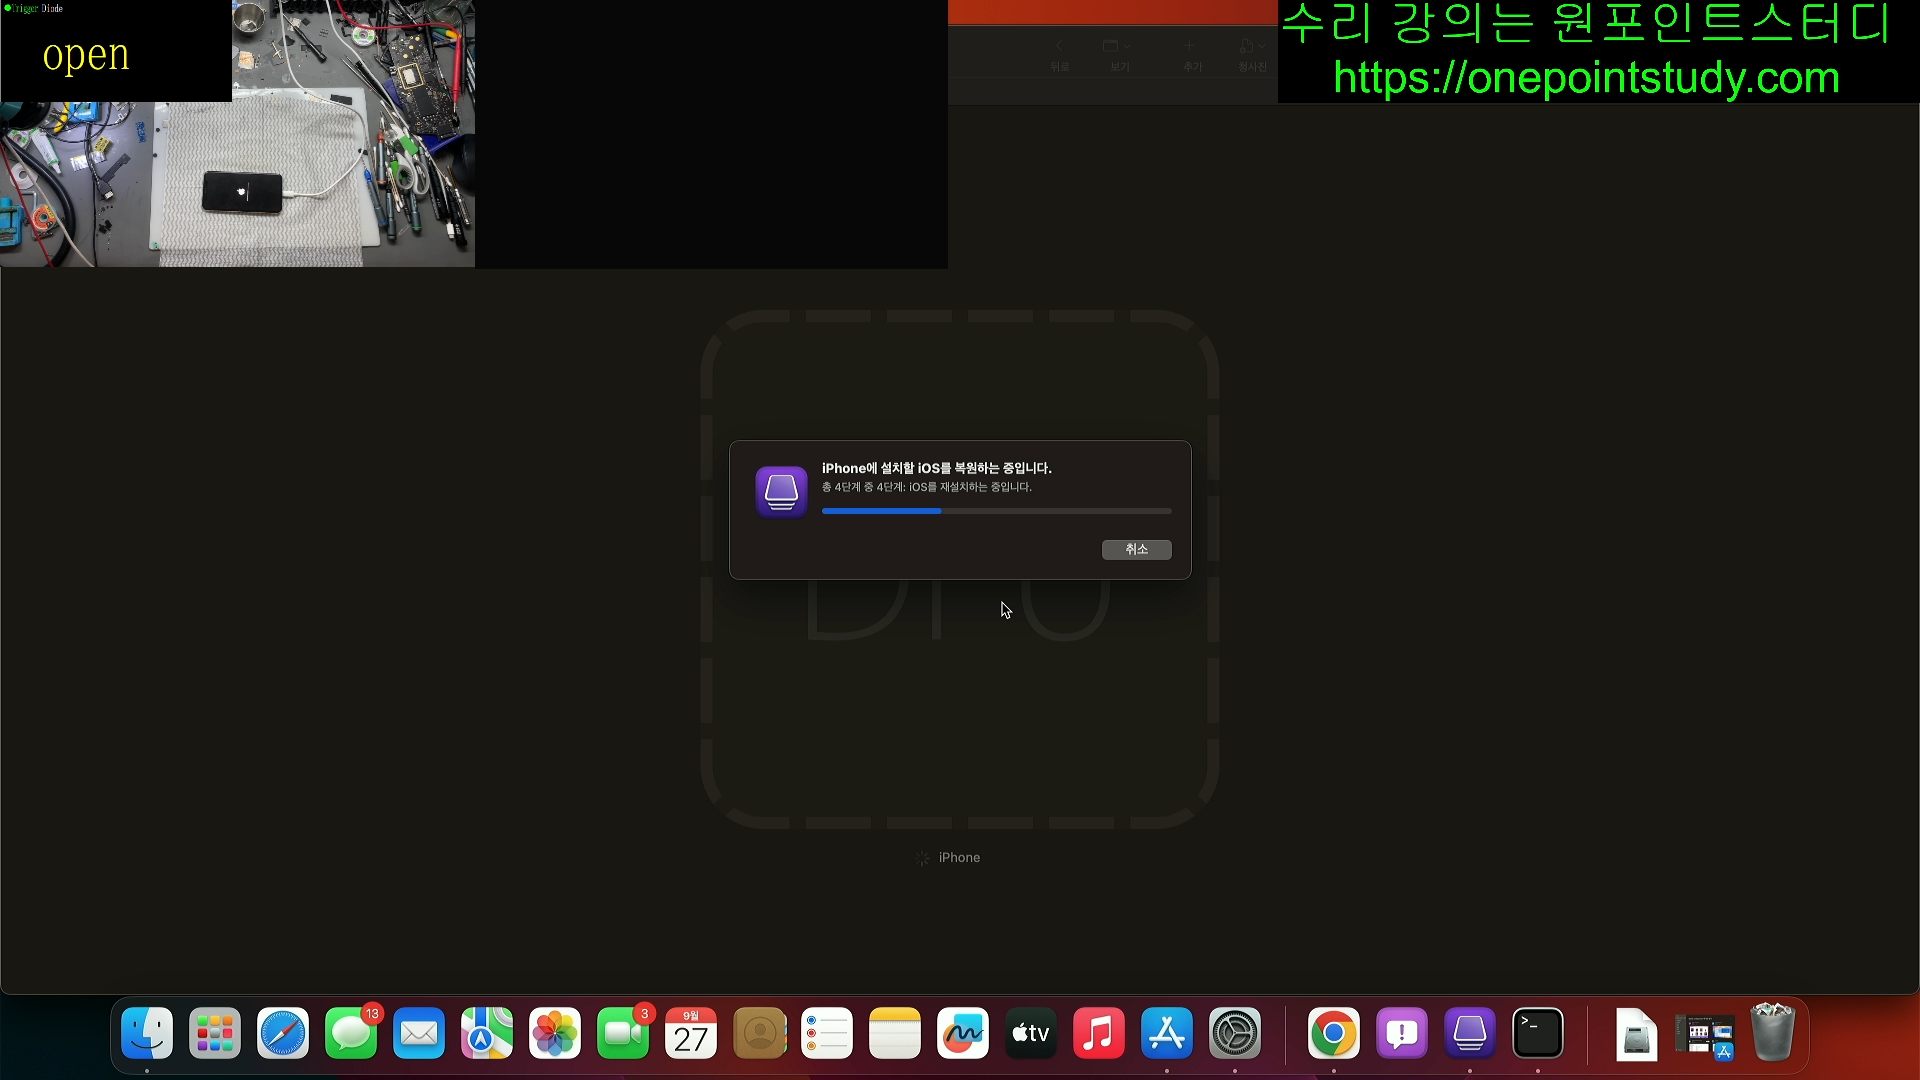Viewport: 1920px width, 1080px height.
Task: Expand the 보기 (View) dropdown
Action: click(x=1118, y=46)
